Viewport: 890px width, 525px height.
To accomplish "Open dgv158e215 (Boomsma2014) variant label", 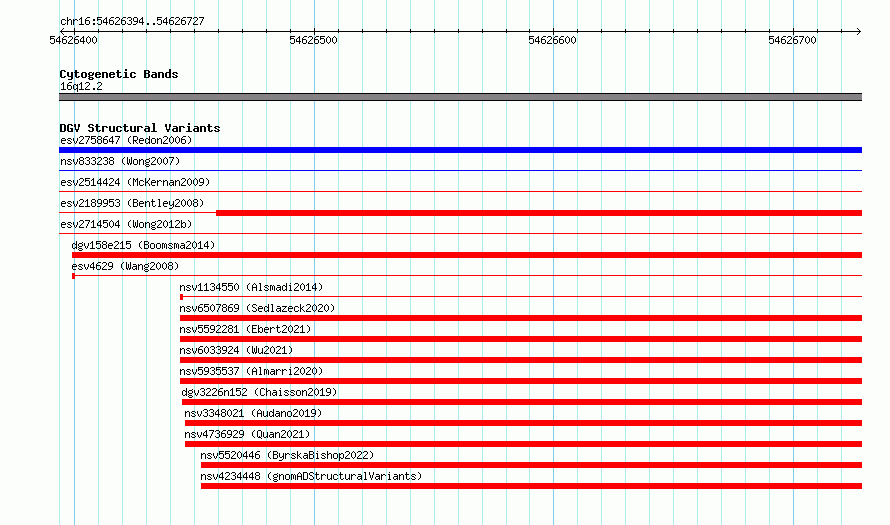I will (x=143, y=245).
